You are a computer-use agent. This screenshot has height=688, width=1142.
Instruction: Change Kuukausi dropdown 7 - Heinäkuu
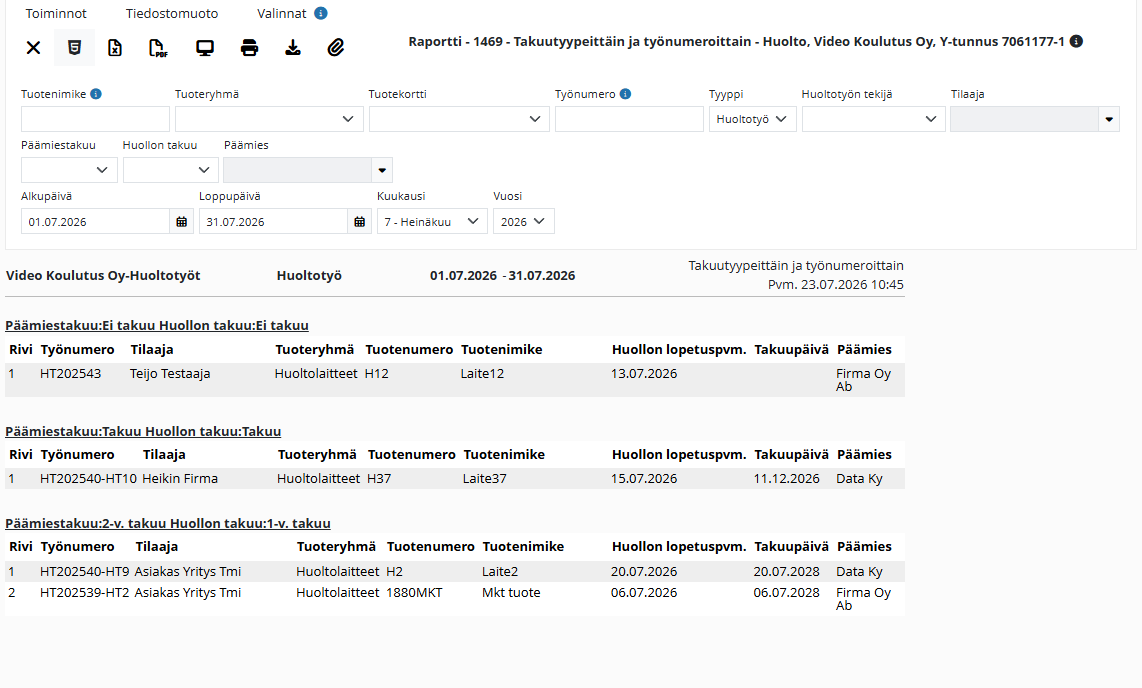point(432,221)
